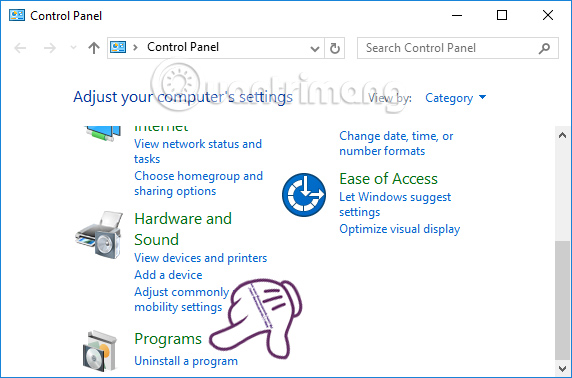This screenshot has width=572, height=378.
Task: Open the View by Category dropdown
Action: pos(456,98)
